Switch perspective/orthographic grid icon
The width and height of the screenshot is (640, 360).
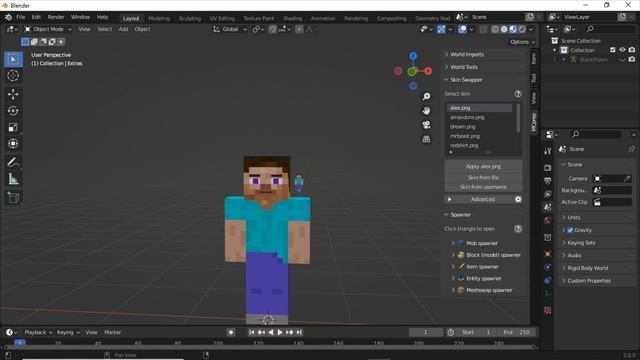coord(426,139)
